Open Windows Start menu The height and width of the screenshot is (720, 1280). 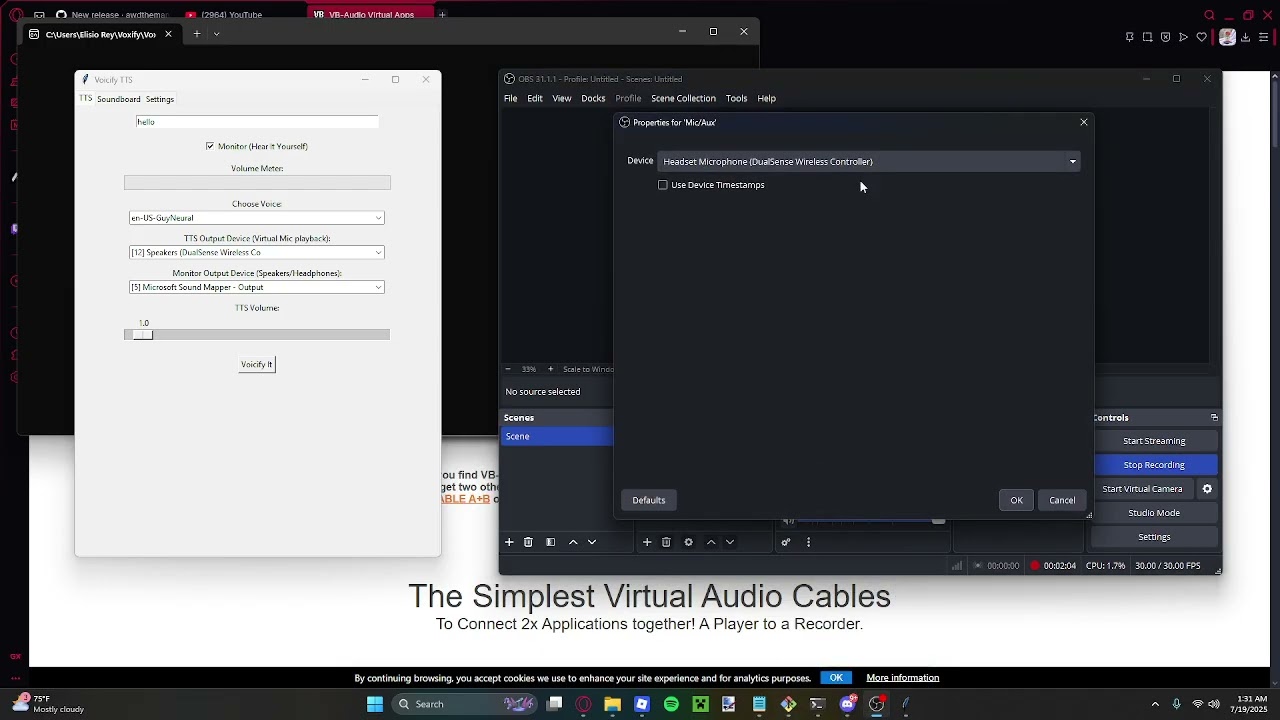[x=375, y=704]
